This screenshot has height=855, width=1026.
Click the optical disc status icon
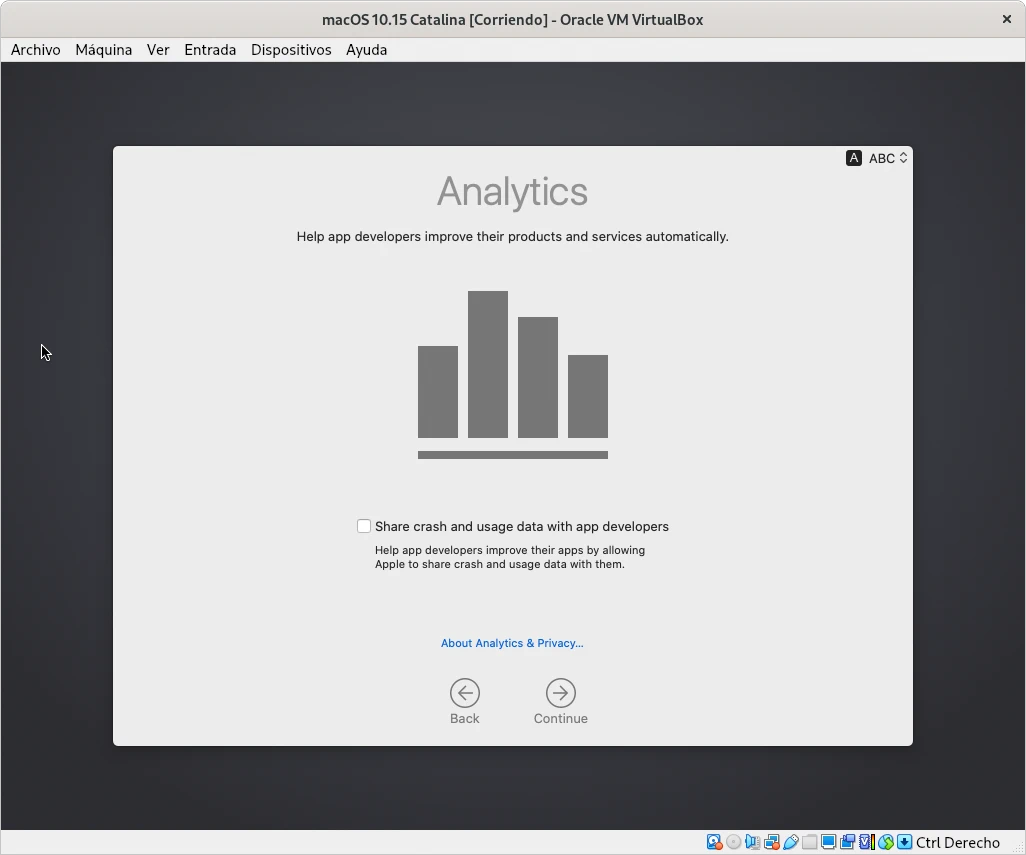(733, 842)
